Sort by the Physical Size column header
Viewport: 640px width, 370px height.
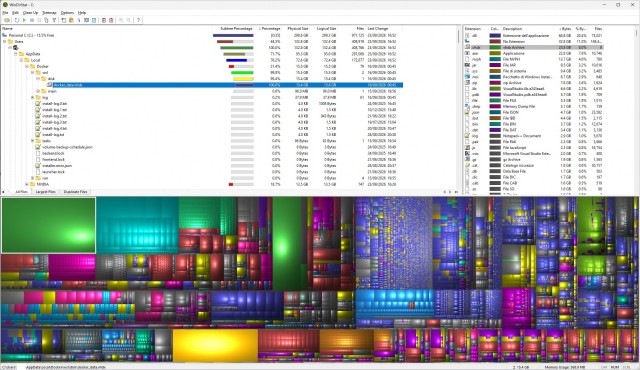pos(298,29)
